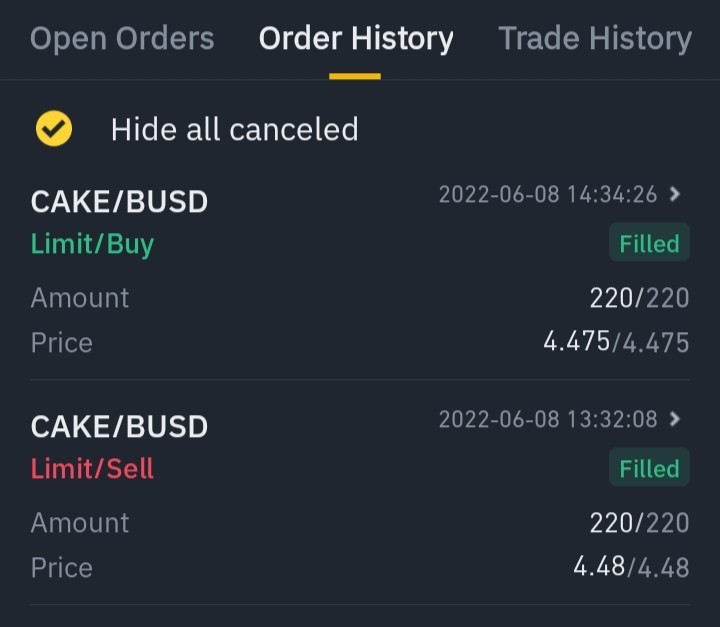
Task: Tap the Limit/Buy order type label
Action: point(92,244)
